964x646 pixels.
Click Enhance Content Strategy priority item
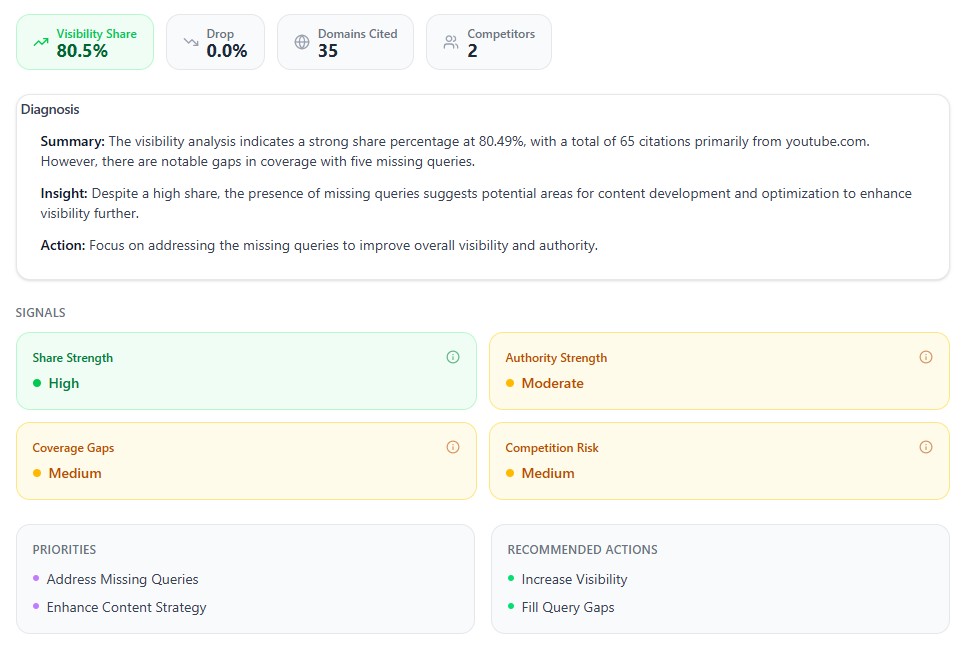point(127,607)
